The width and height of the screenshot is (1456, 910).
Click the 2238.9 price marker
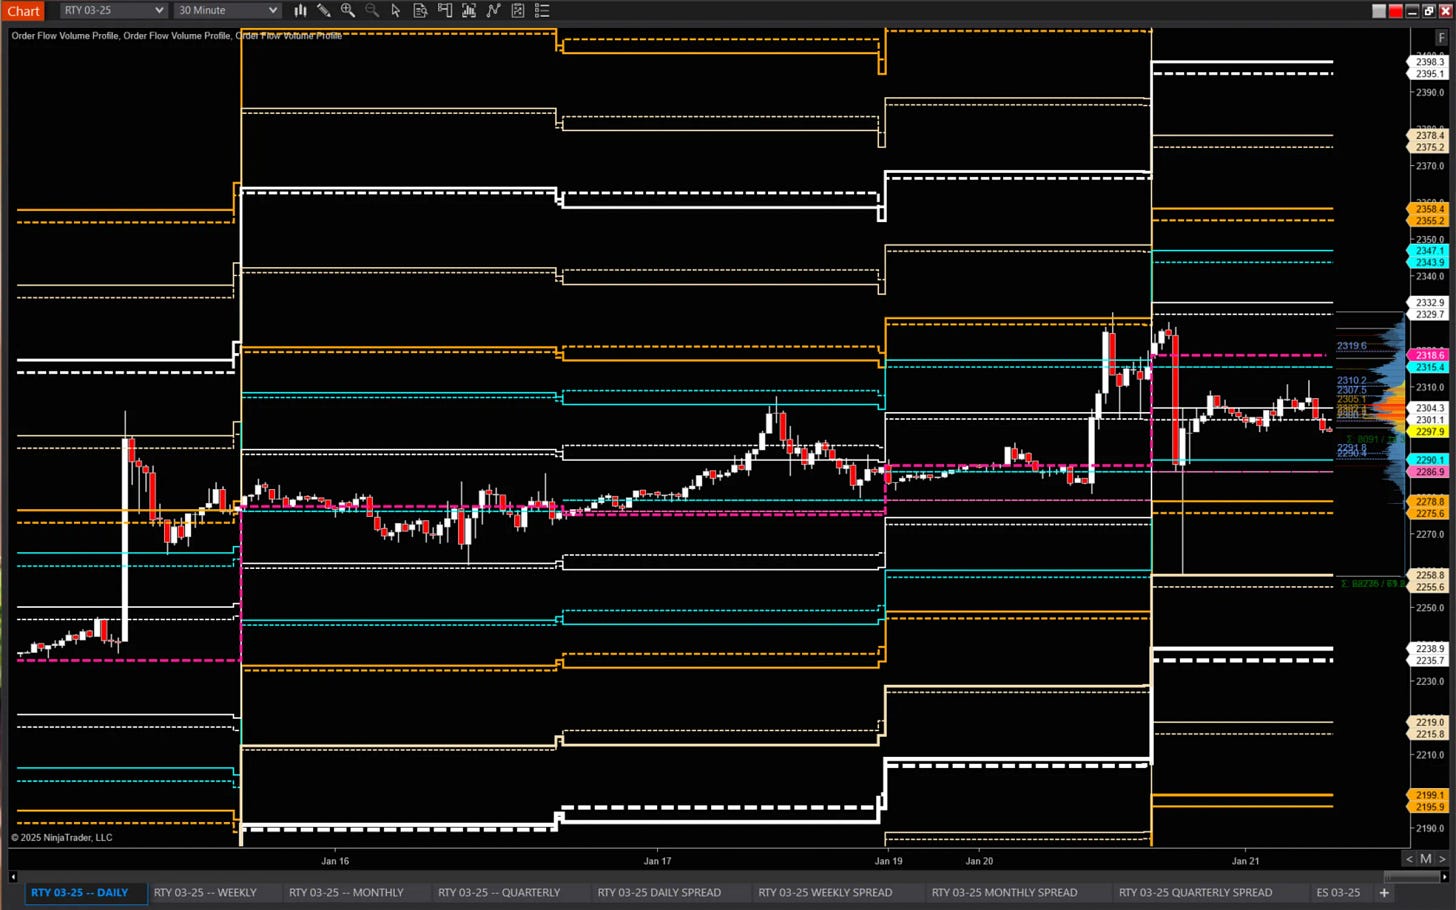pyautogui.click(x=1428, y=649)
